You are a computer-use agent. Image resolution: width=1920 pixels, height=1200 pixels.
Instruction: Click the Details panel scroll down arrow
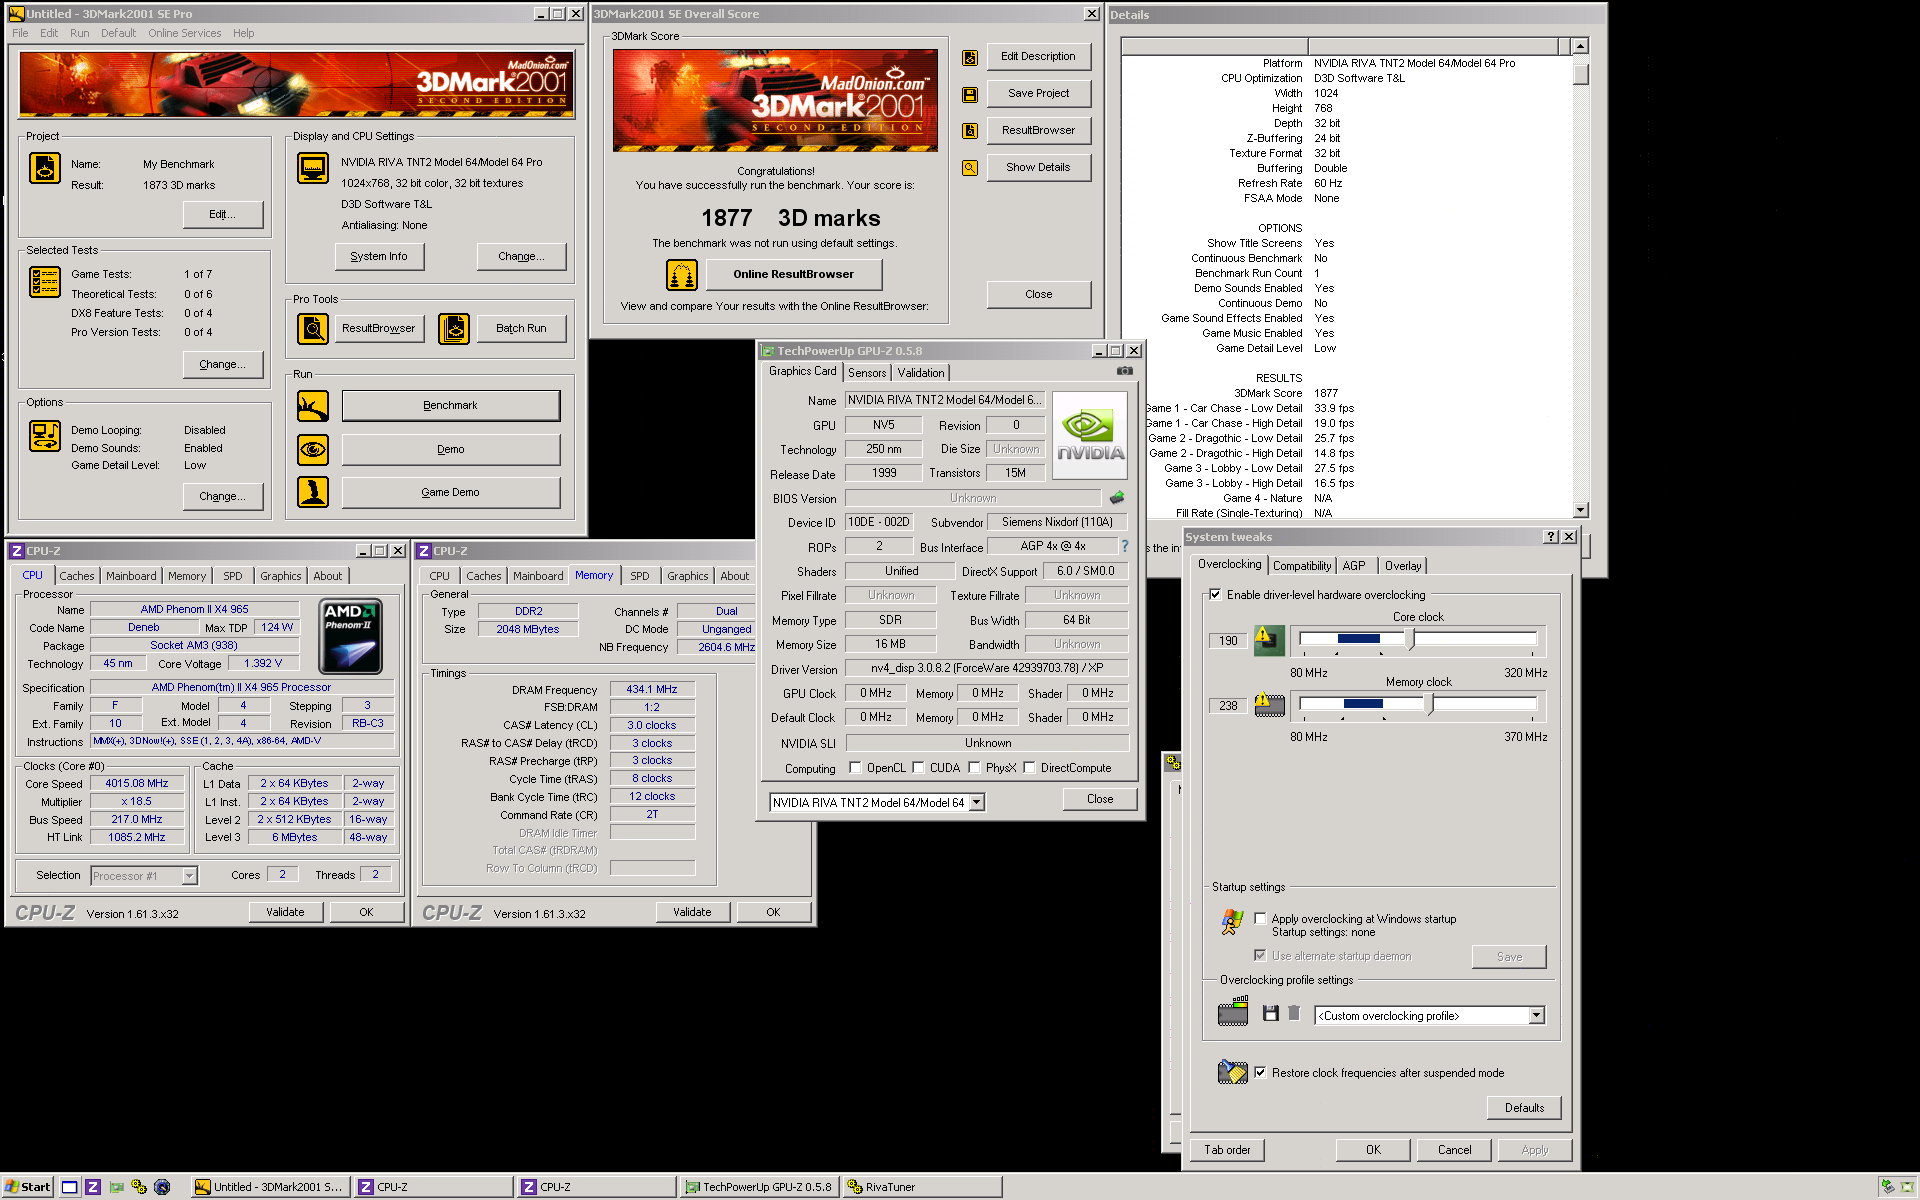point(1580,510)
